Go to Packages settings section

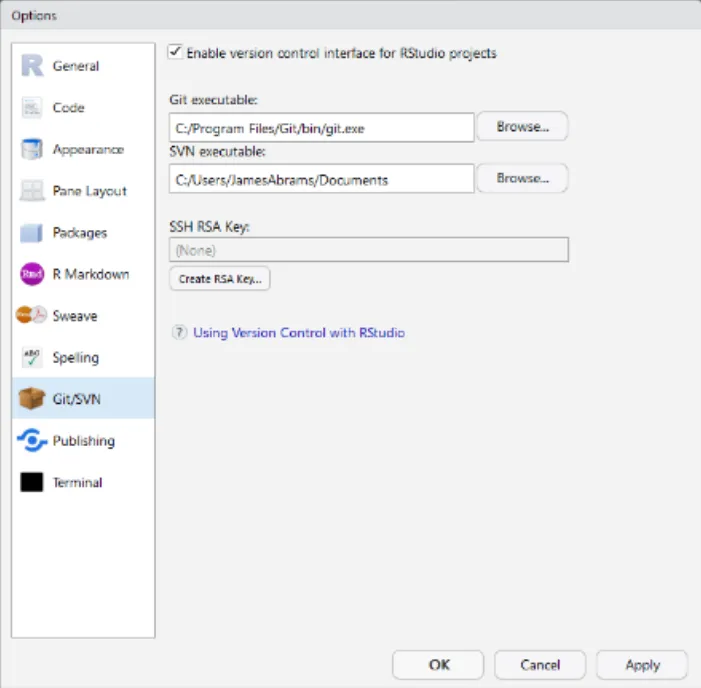coord(80,232)
